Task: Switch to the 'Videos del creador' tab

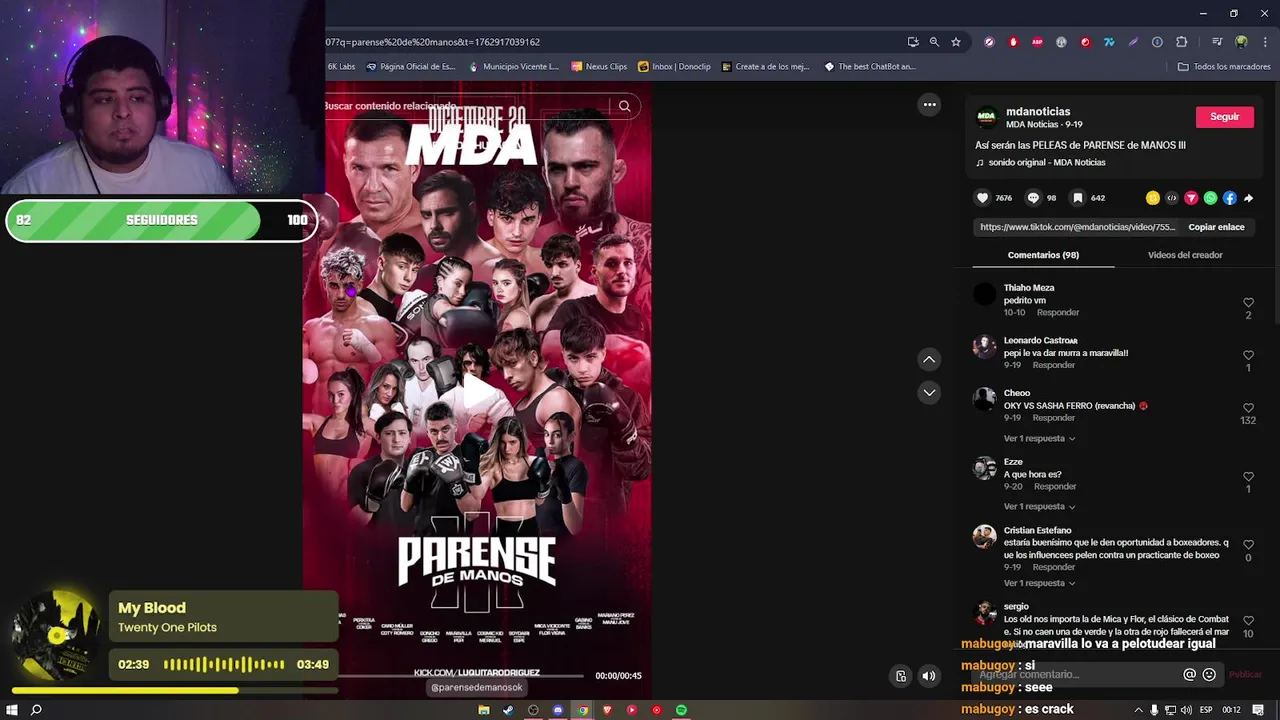Action: [1185, 255]
